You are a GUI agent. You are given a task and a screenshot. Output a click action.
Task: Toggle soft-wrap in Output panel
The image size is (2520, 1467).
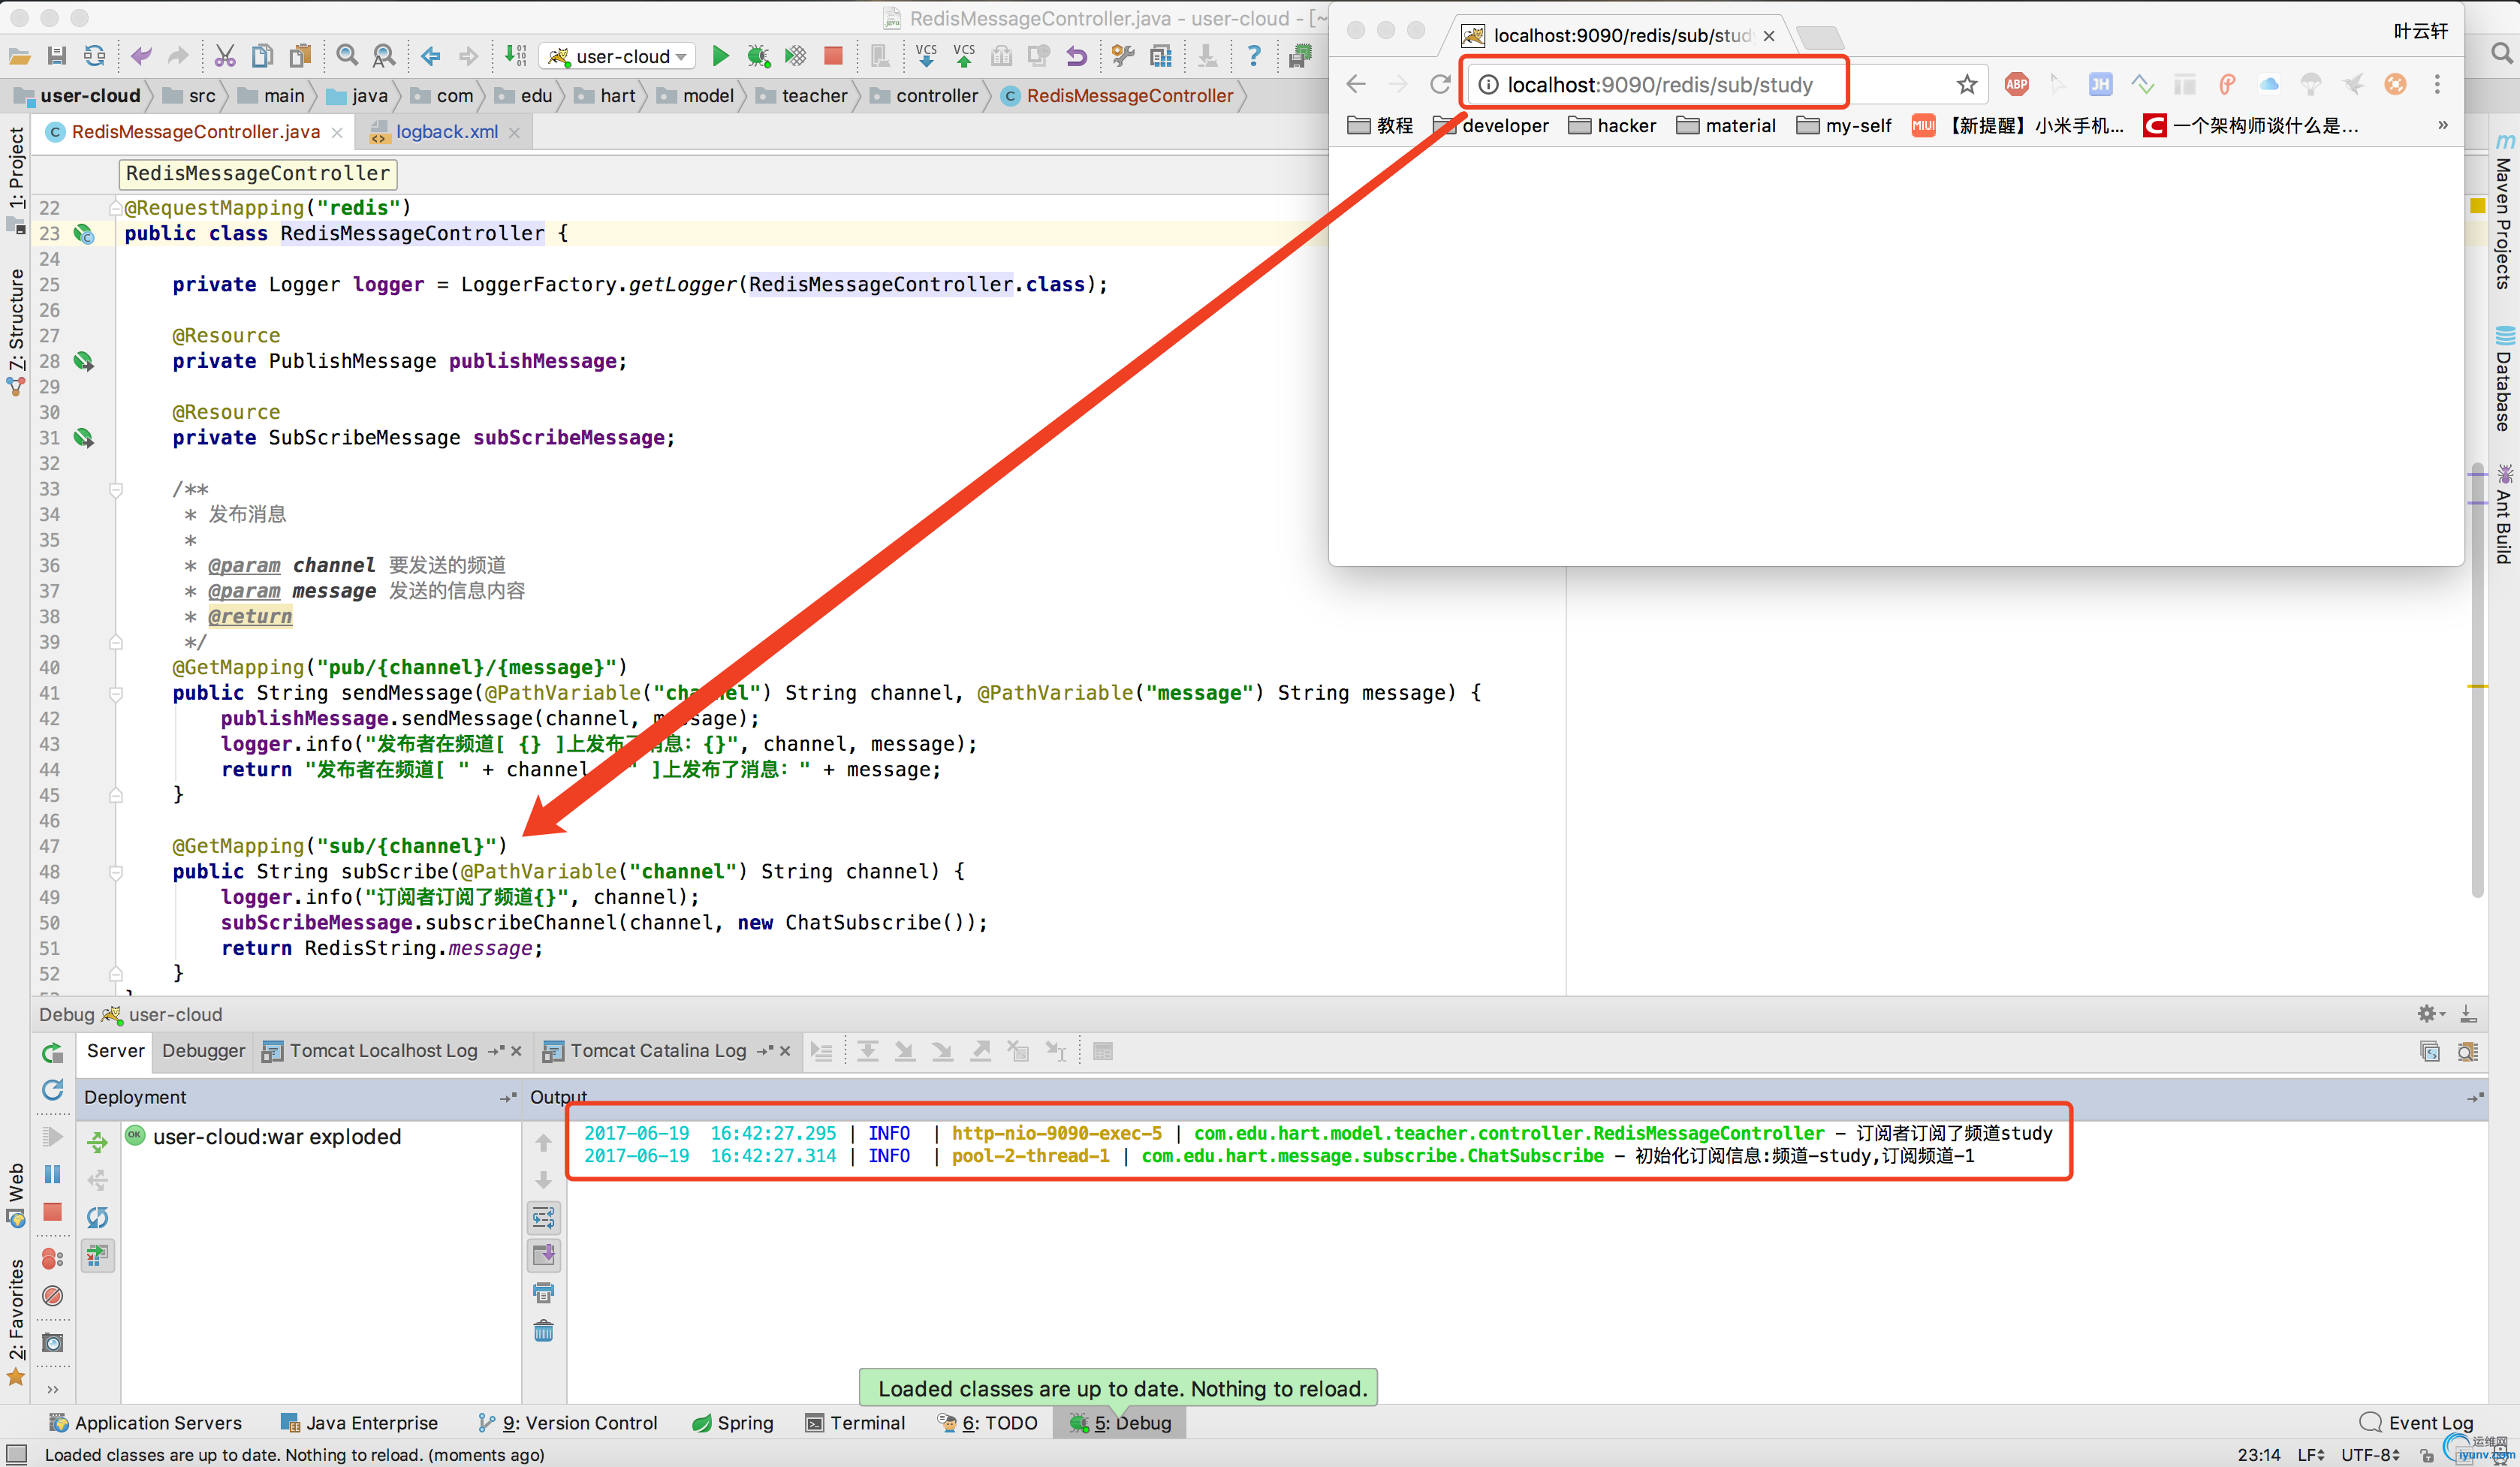[x=544, y=1218]
